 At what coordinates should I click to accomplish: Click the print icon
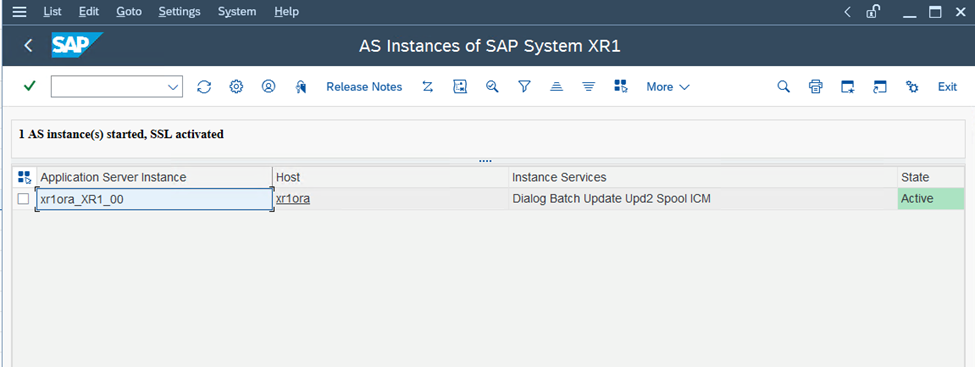coord(816,86)
